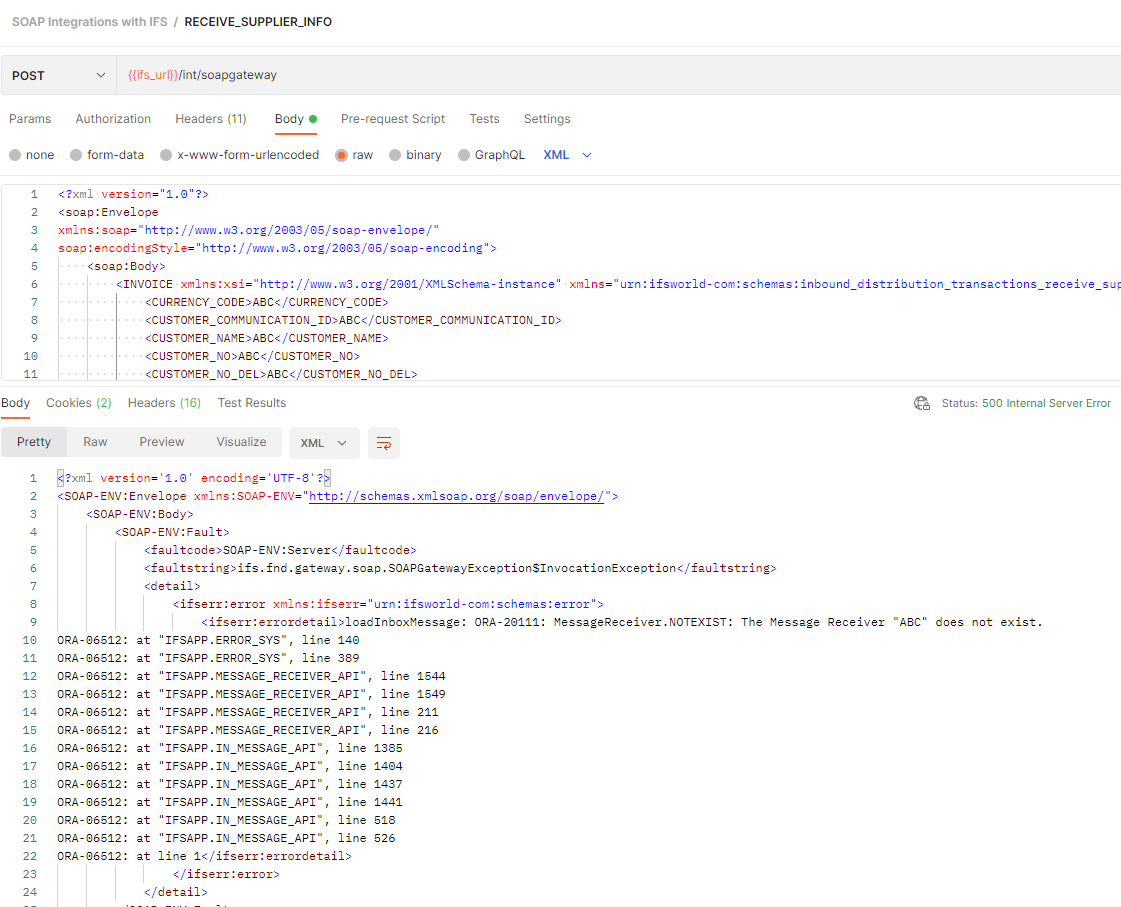Open the Params tab
Image resolution: width=1121 pixels, height=907 pixels.
pos(30,119)
